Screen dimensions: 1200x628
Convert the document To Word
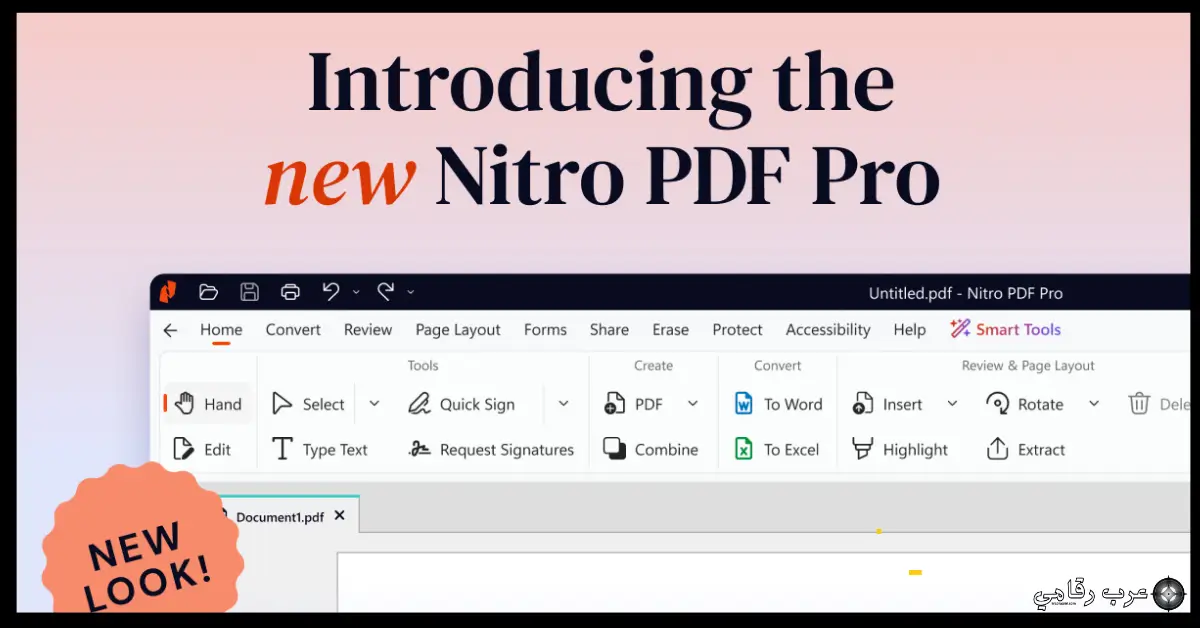point(778,404)
